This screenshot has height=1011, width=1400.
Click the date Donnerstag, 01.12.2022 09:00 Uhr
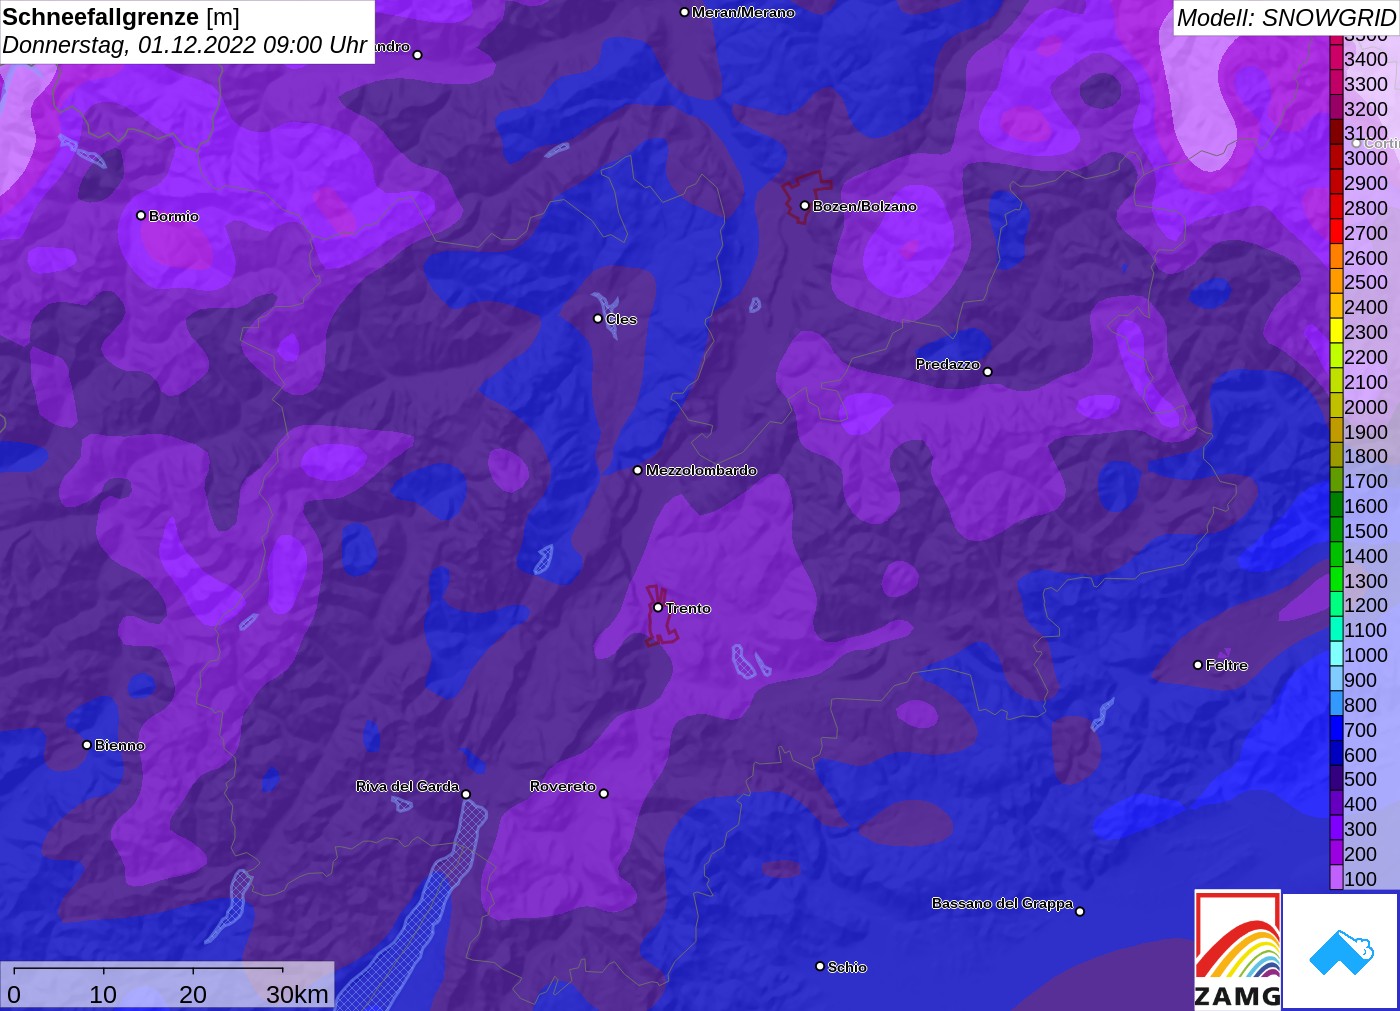(x=185, y=45)
